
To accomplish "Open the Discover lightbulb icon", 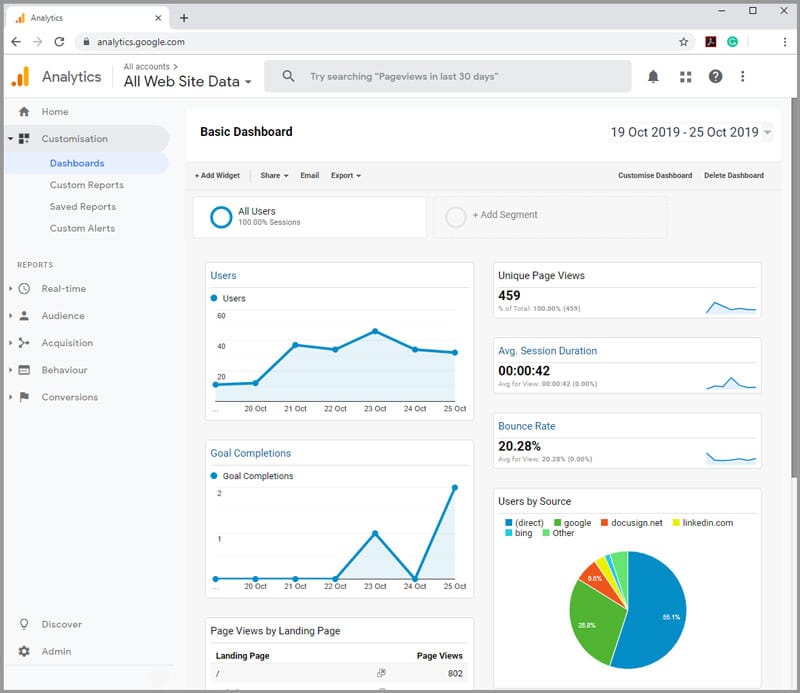I will point(24,624).
